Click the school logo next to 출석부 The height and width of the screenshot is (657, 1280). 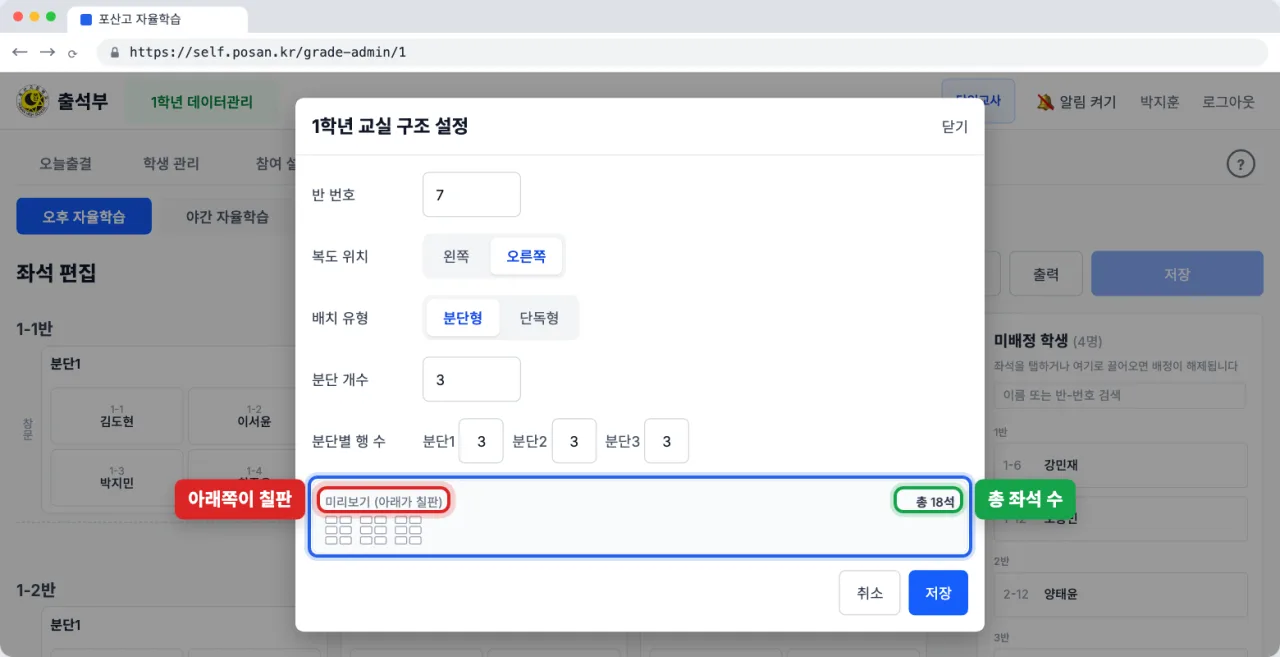(32, 101)
